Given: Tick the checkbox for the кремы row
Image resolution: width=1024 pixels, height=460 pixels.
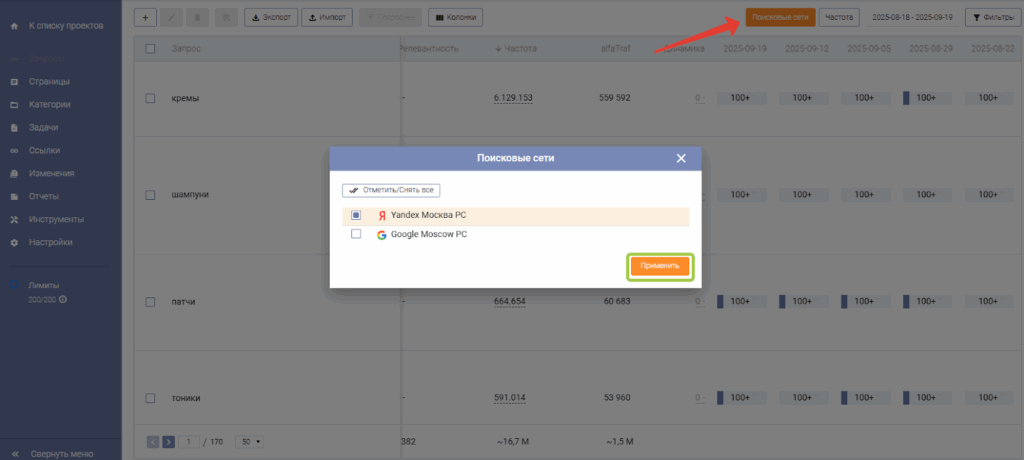Looking at the screenshot, I should [x=150, y=98].
